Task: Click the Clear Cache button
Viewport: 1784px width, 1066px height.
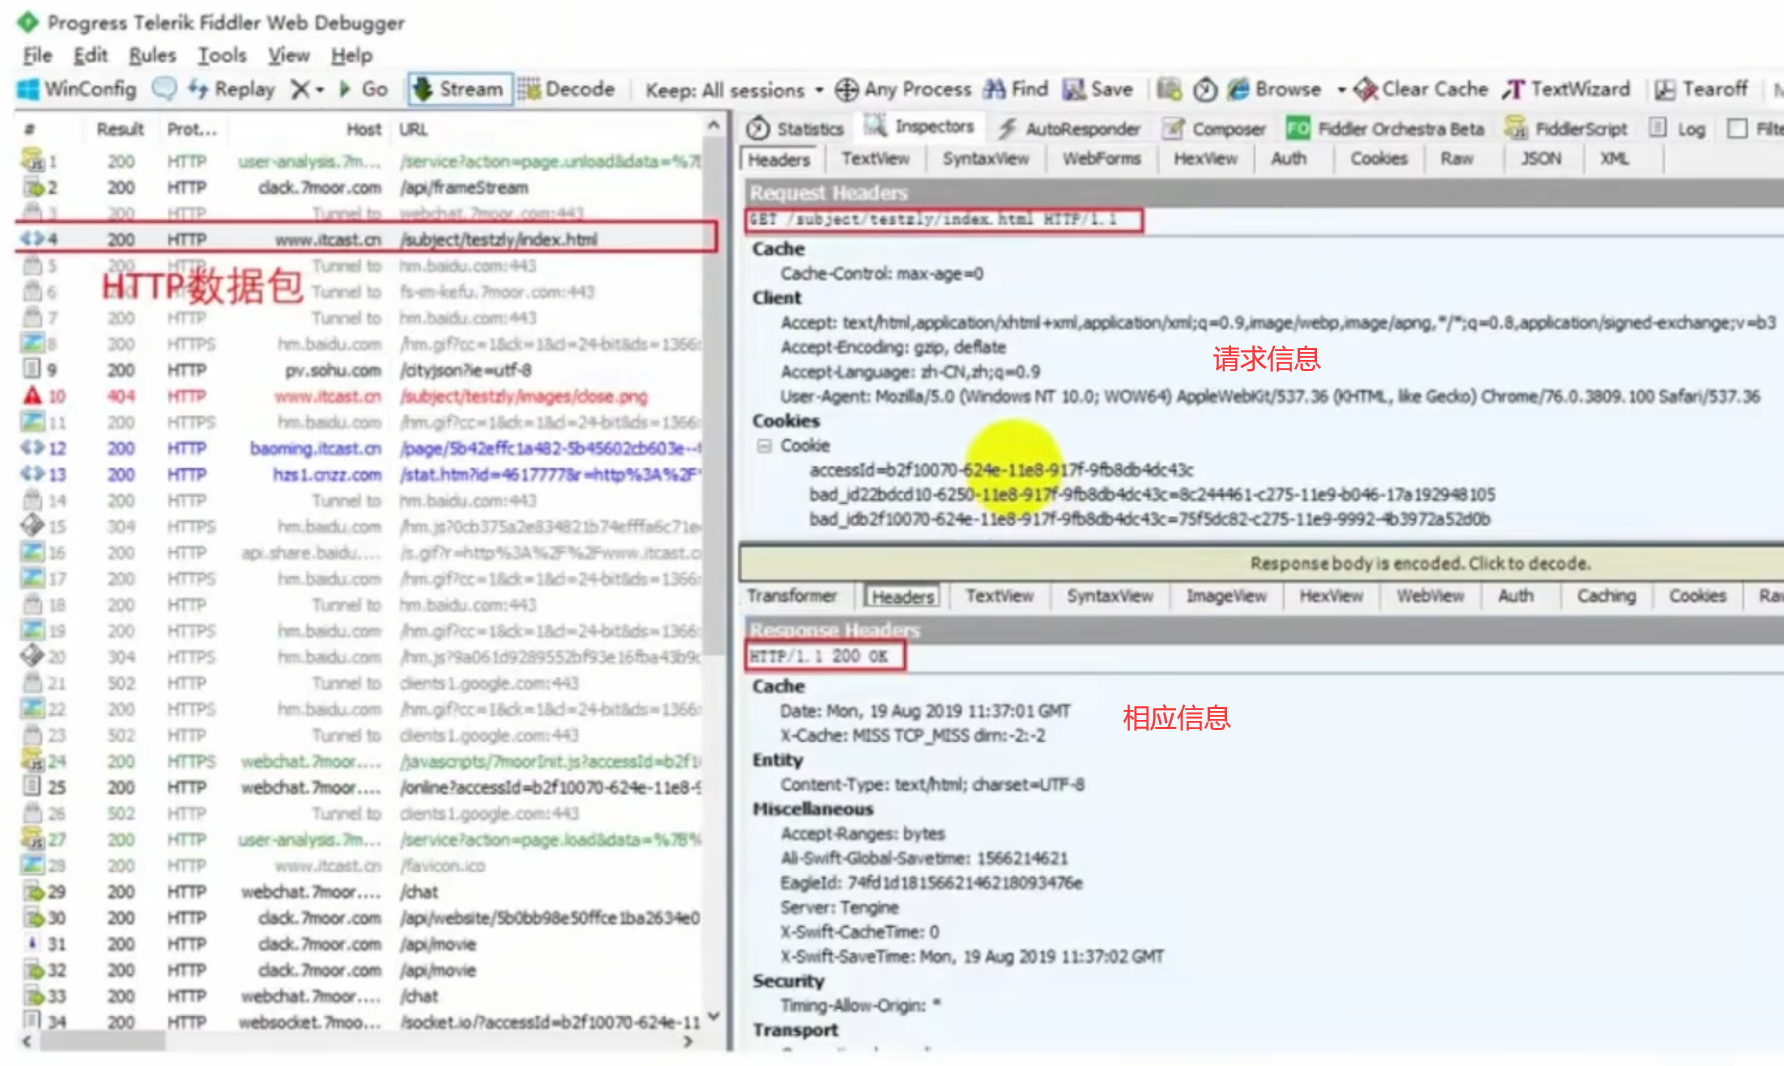Action: pos(1421,89)
